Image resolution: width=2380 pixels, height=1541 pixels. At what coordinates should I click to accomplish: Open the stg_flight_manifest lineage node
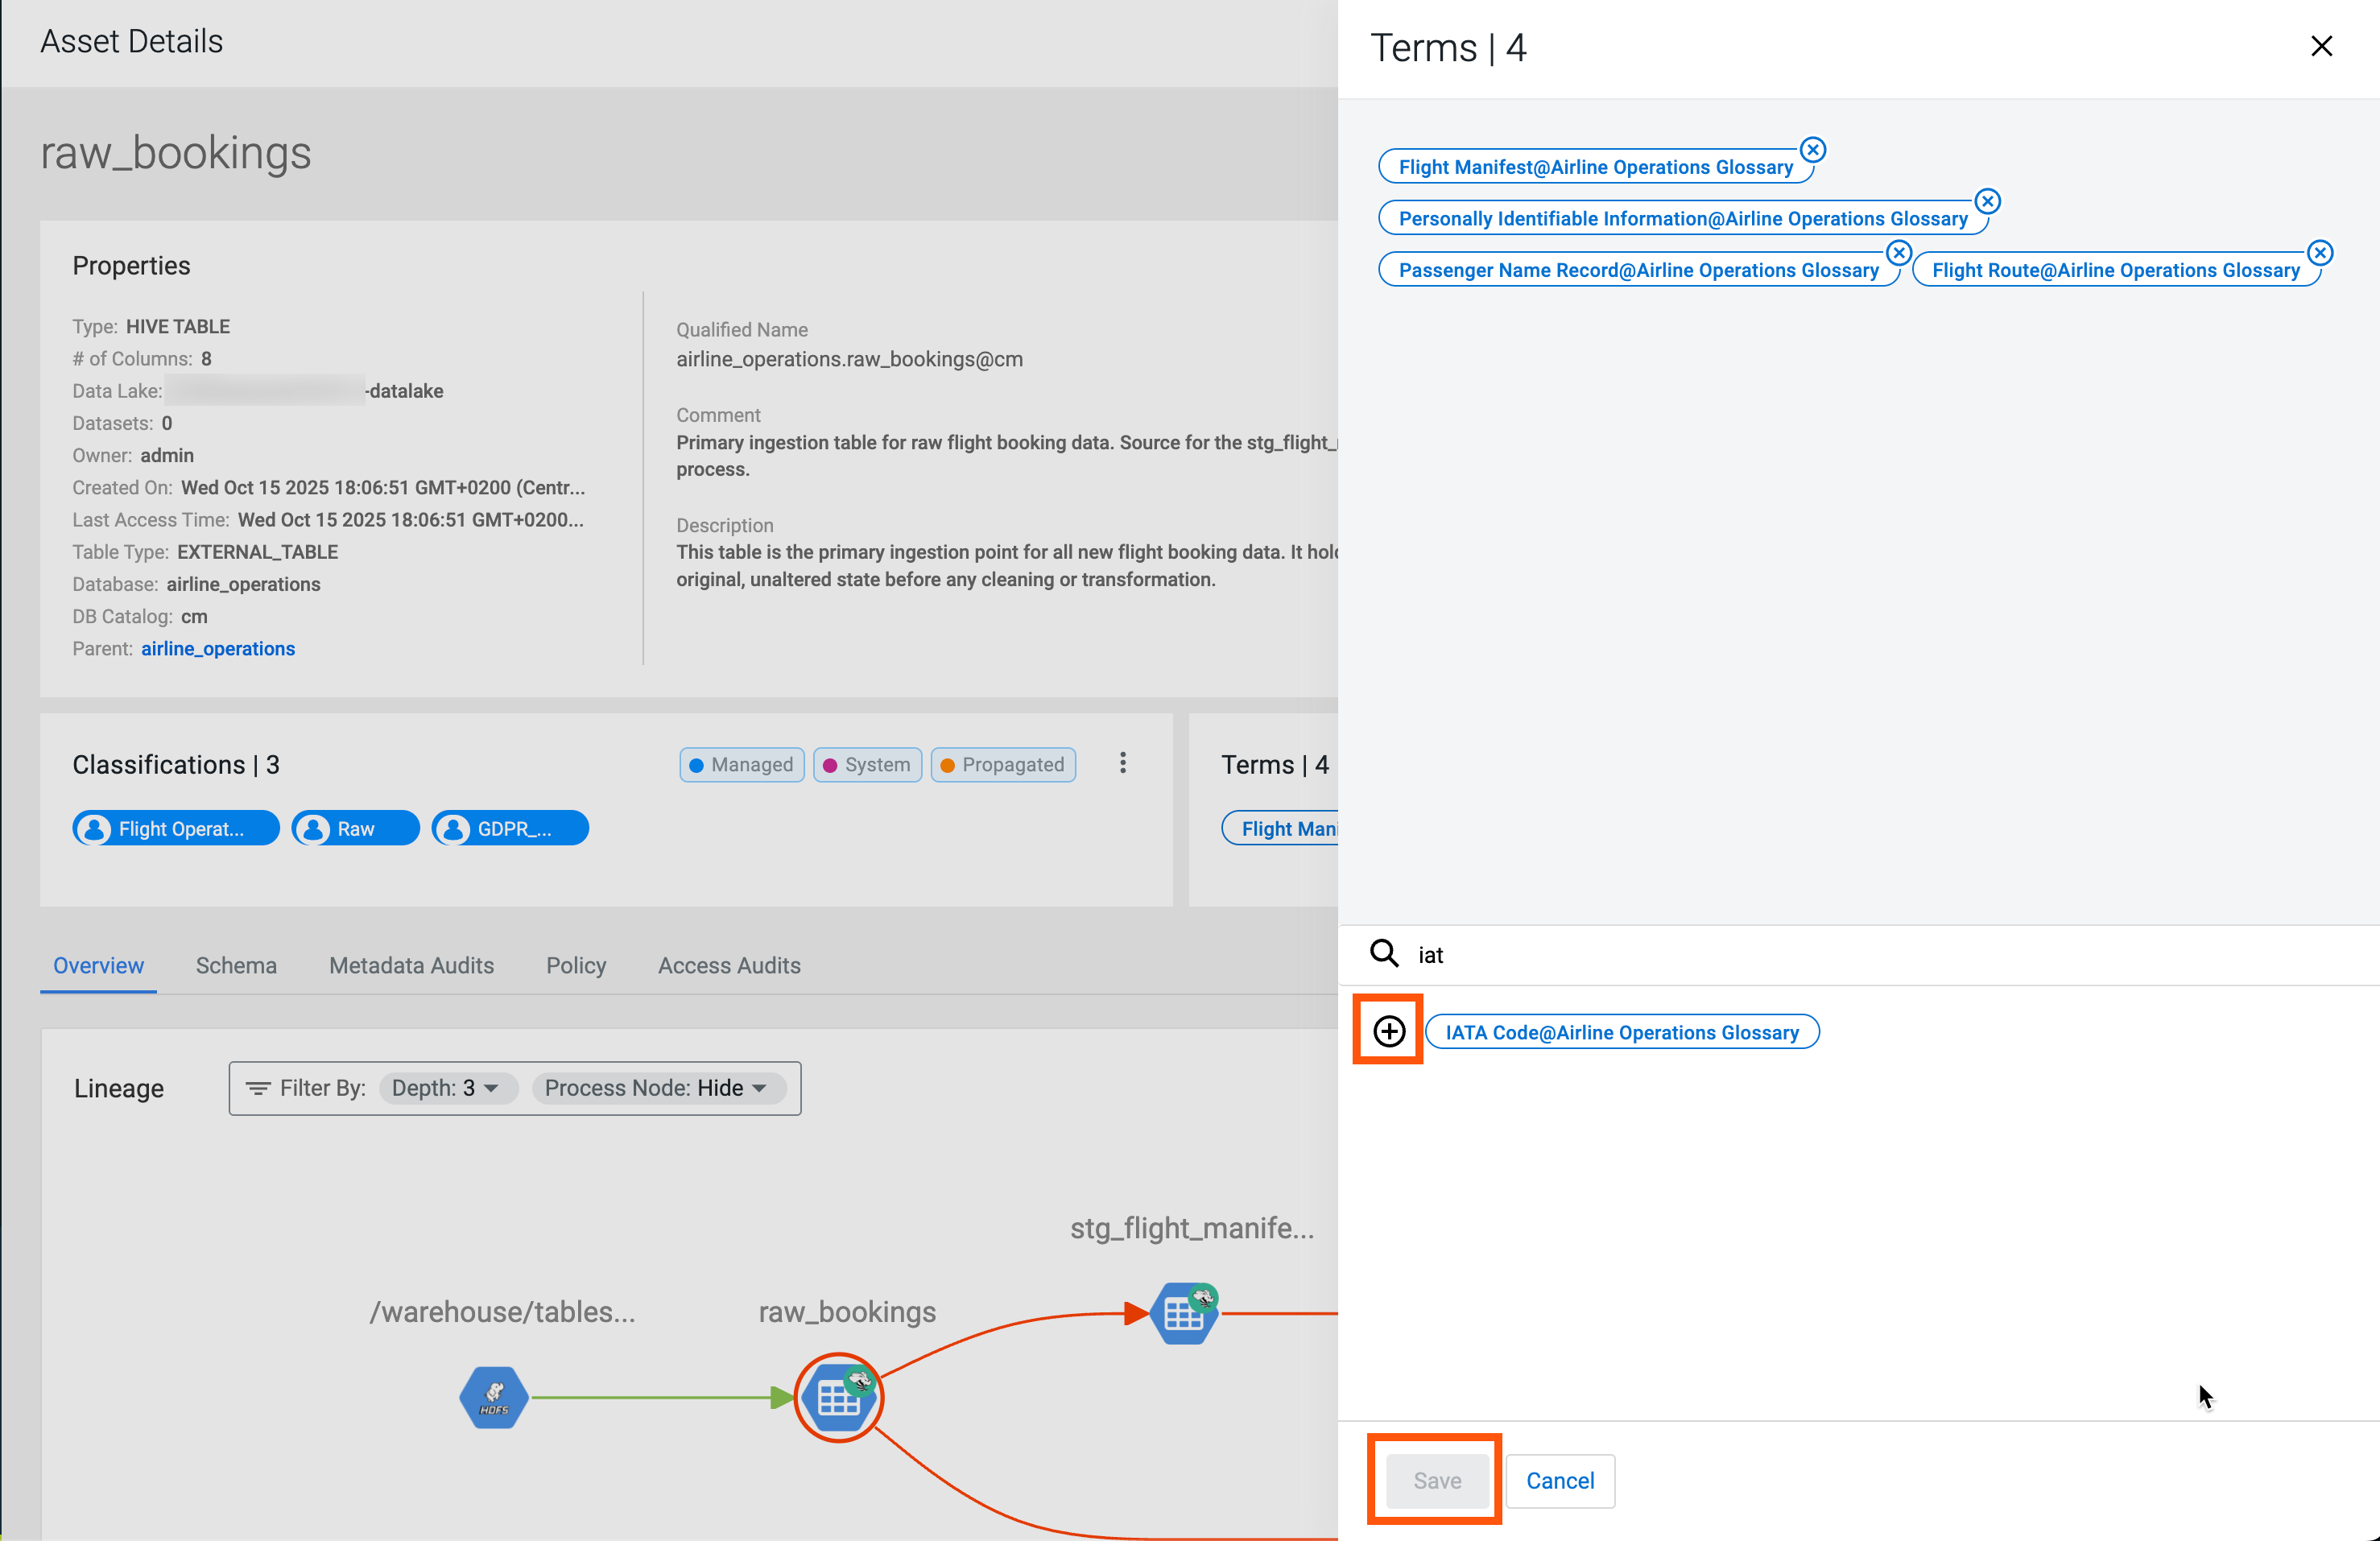(1184, 1313)
